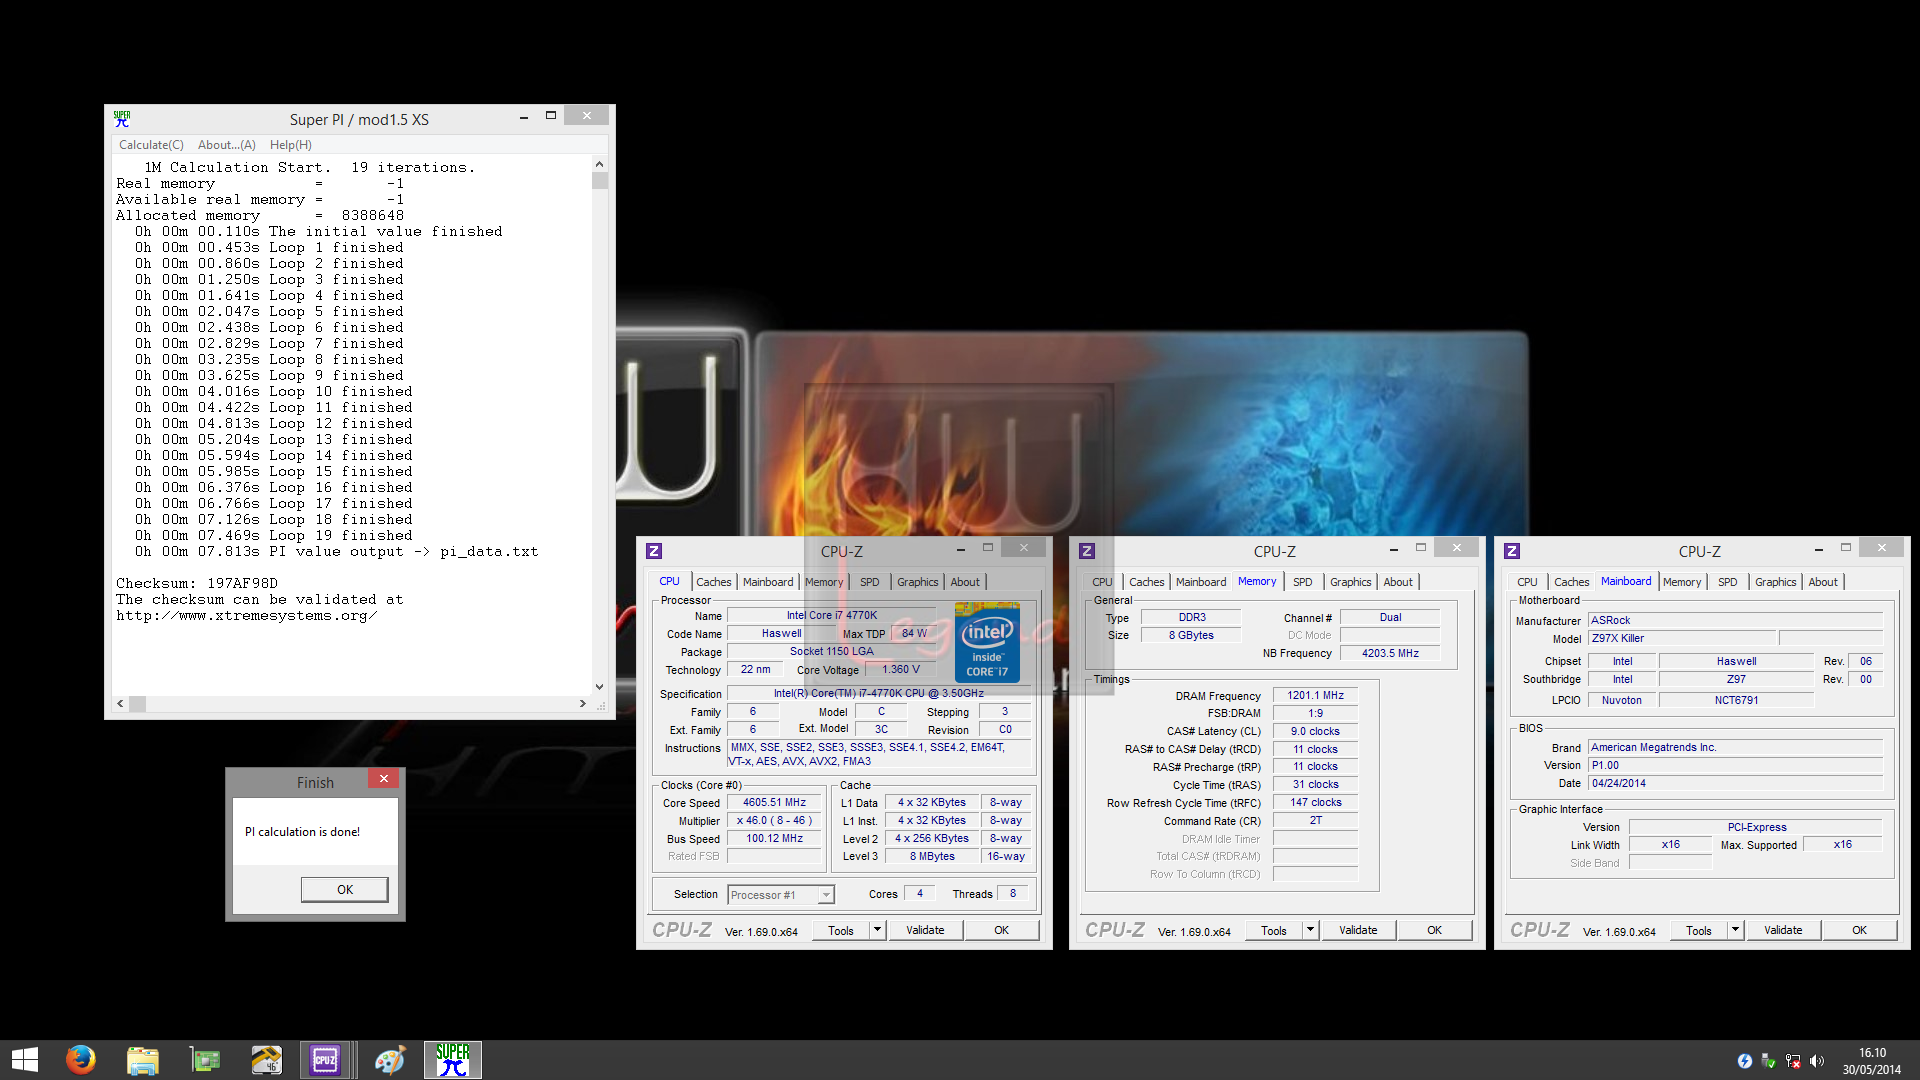
Task: Click the Z logo in Memory CPU-Z window
Action: 1087,551
